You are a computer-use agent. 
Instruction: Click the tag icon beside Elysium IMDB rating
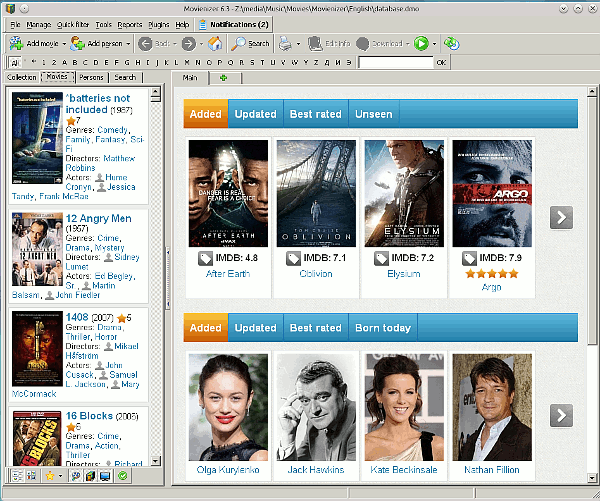[381, 259]
